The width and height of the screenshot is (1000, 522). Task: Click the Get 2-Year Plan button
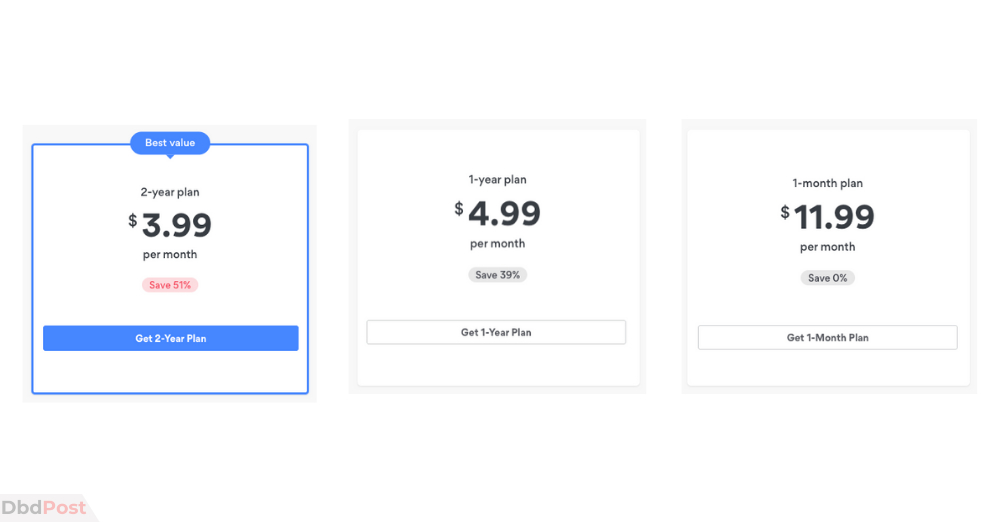pyautogui.click(x=170, y=338)
